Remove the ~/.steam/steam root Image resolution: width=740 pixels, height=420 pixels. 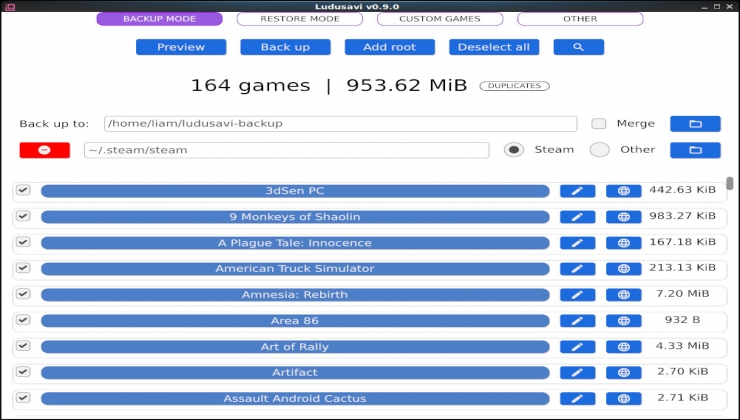coord(45,150)
